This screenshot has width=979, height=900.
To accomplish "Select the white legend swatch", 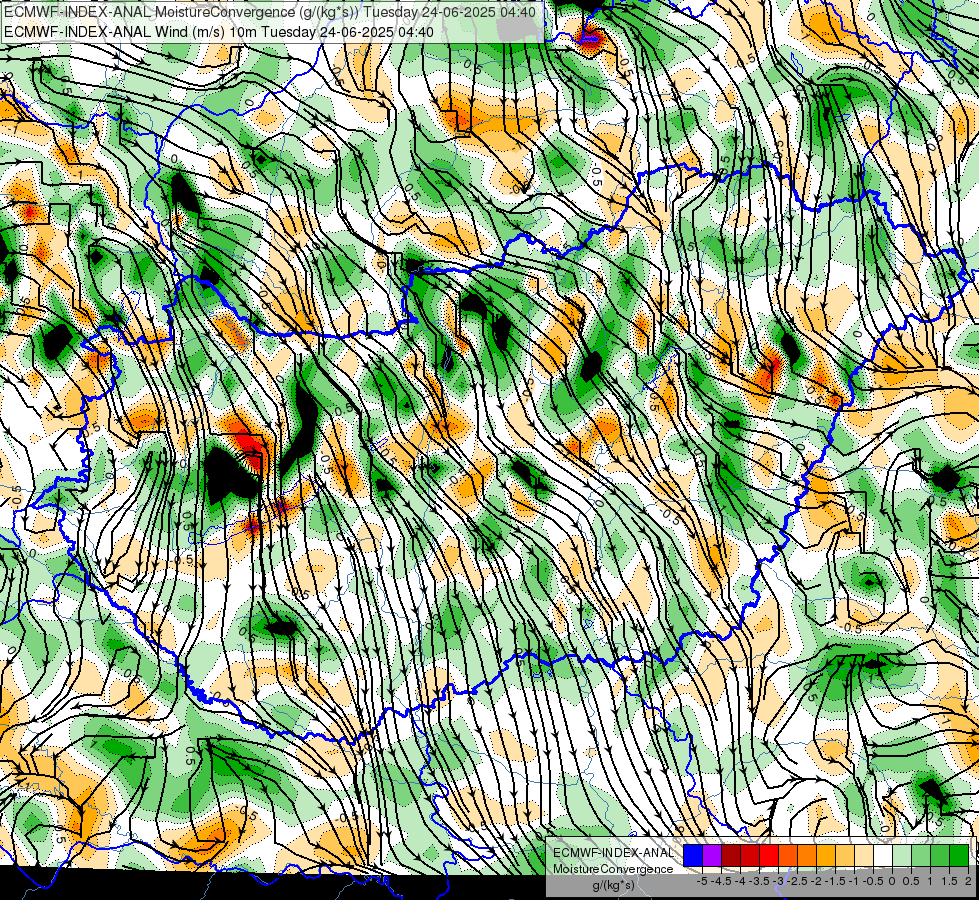I will coord(883,856).
